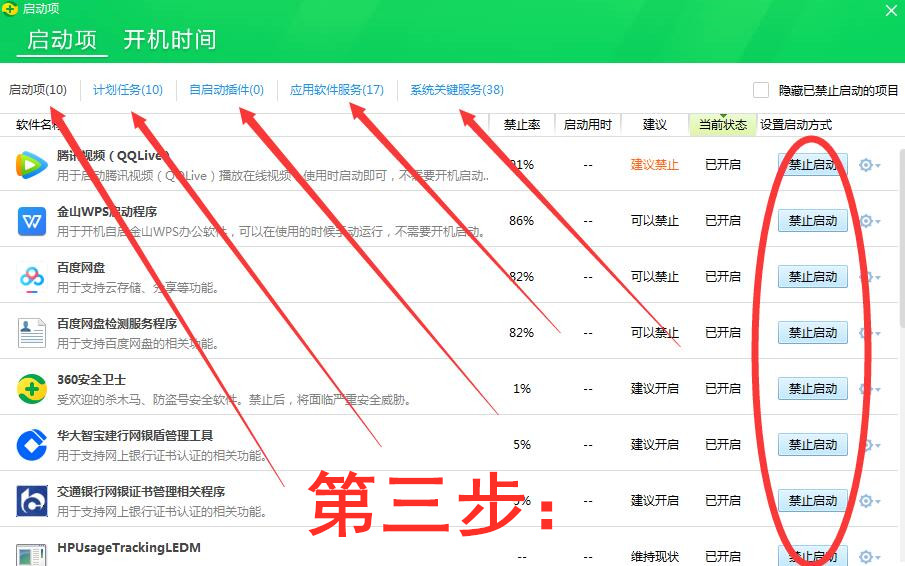Click the 设置启动方式 column header
905x566 pixels.
click(796, 125)
